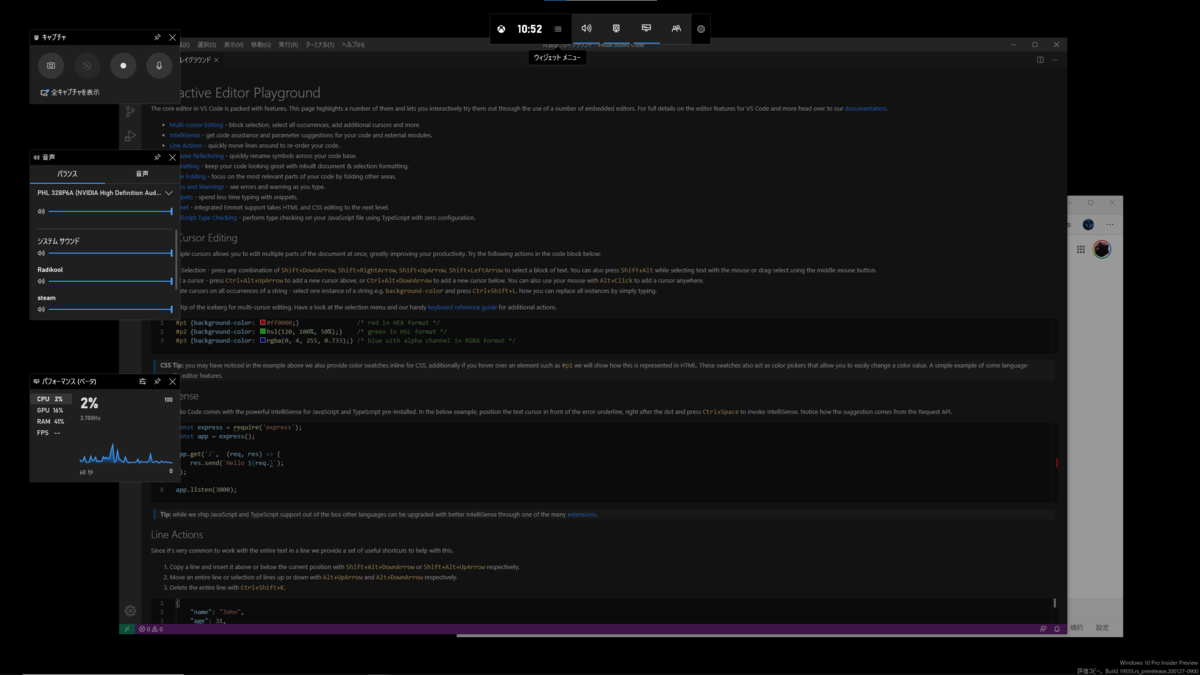Viewport: 1200px width, 675px height.
Task: Switch to the バランス tab
Action: point(67,174)
